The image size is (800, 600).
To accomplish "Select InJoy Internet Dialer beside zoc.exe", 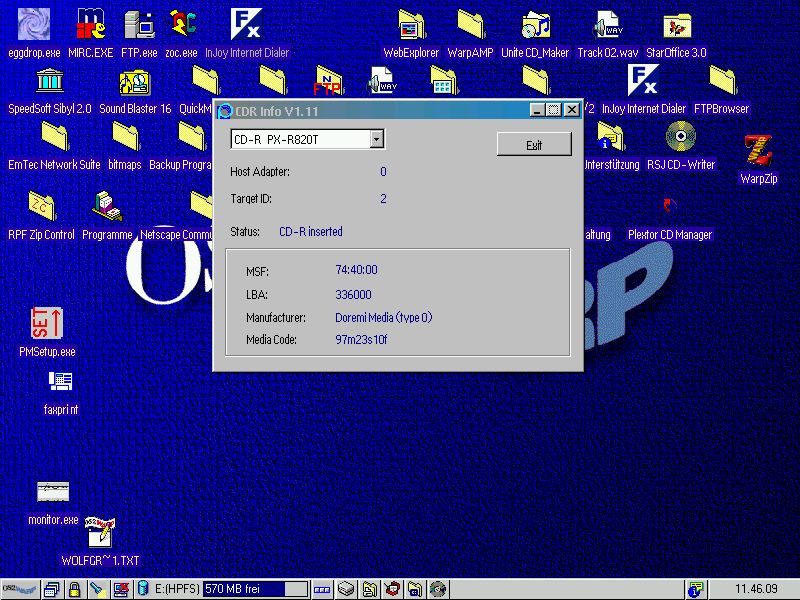I will (x=246, y=24).
